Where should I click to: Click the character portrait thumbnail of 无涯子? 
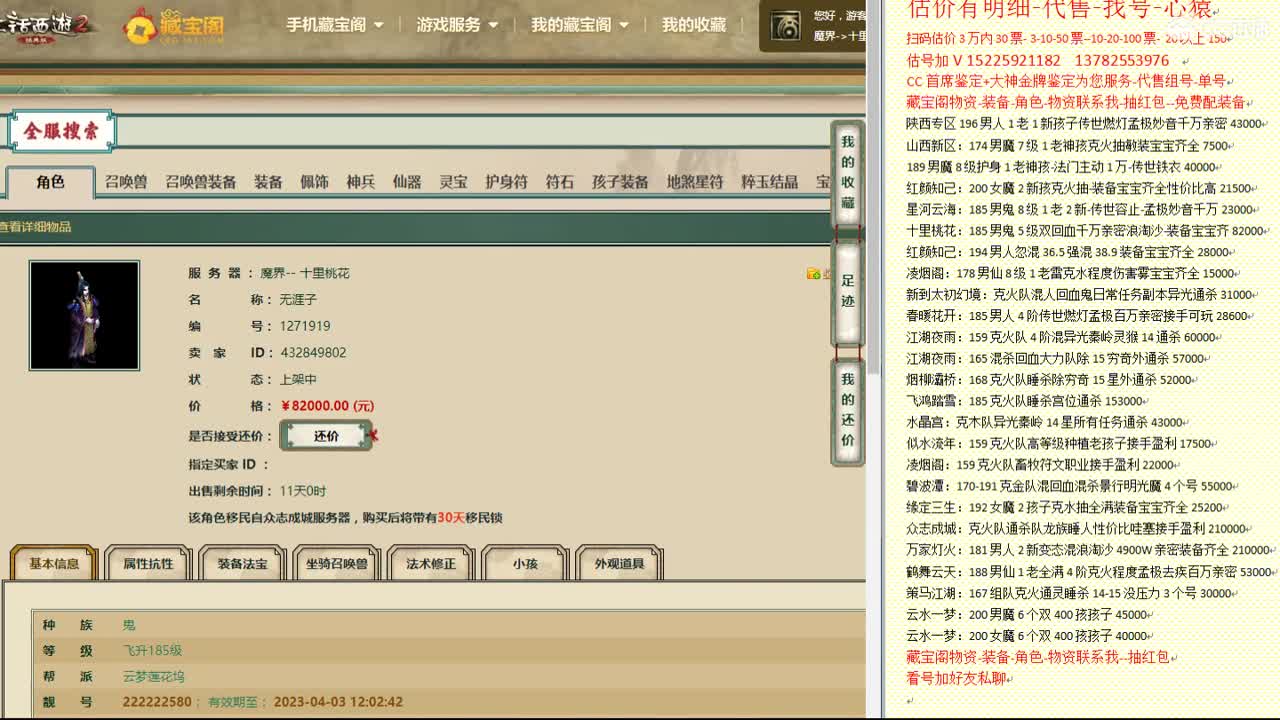pyautogui.click(x=84, y=315)
